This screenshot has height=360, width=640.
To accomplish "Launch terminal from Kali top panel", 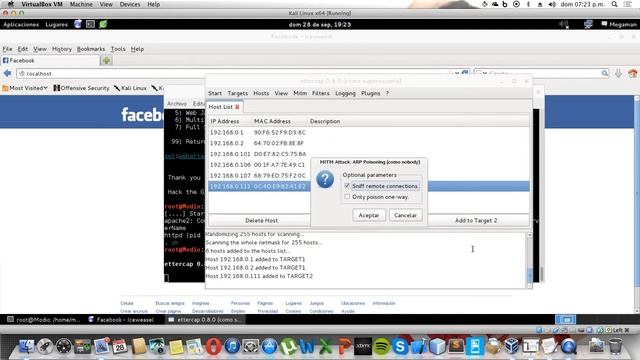I will tap(90, 24).
